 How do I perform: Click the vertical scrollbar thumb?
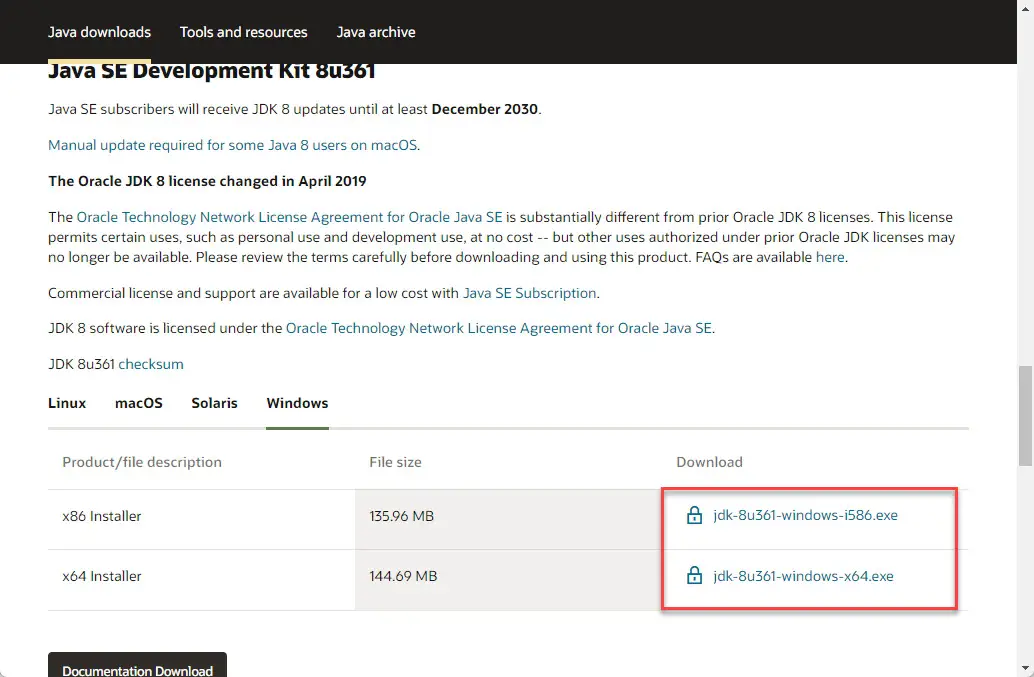[x=1025, y=415]
